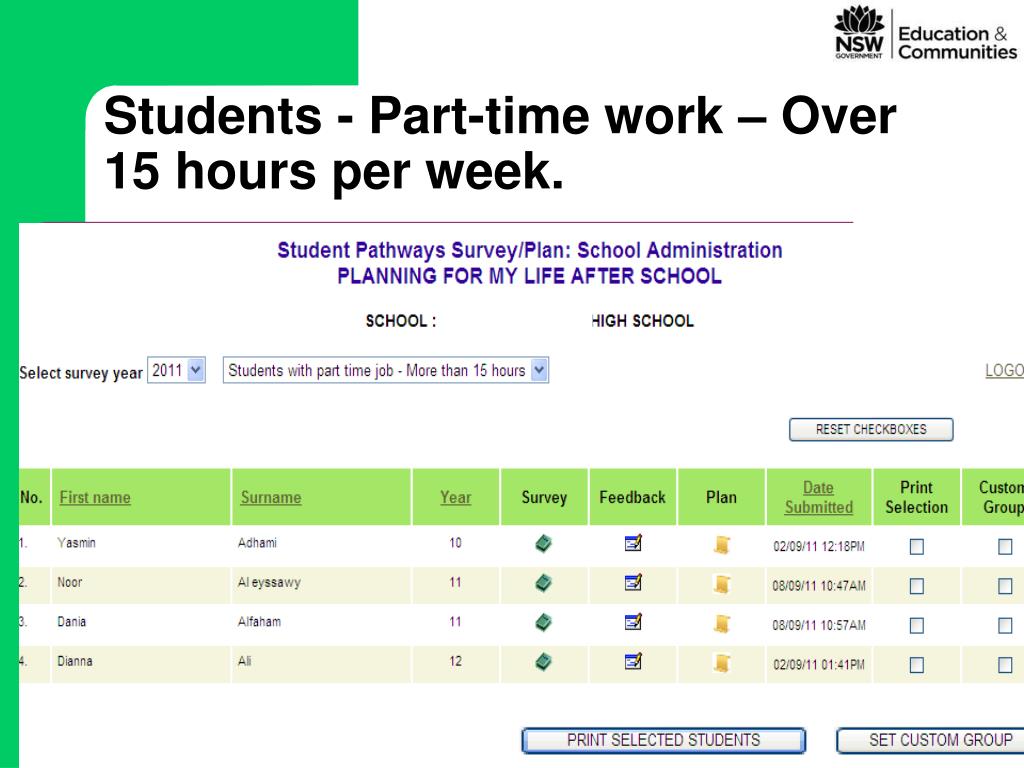
Task: Click Print Selected Students button
Action: tap(664, 741)
